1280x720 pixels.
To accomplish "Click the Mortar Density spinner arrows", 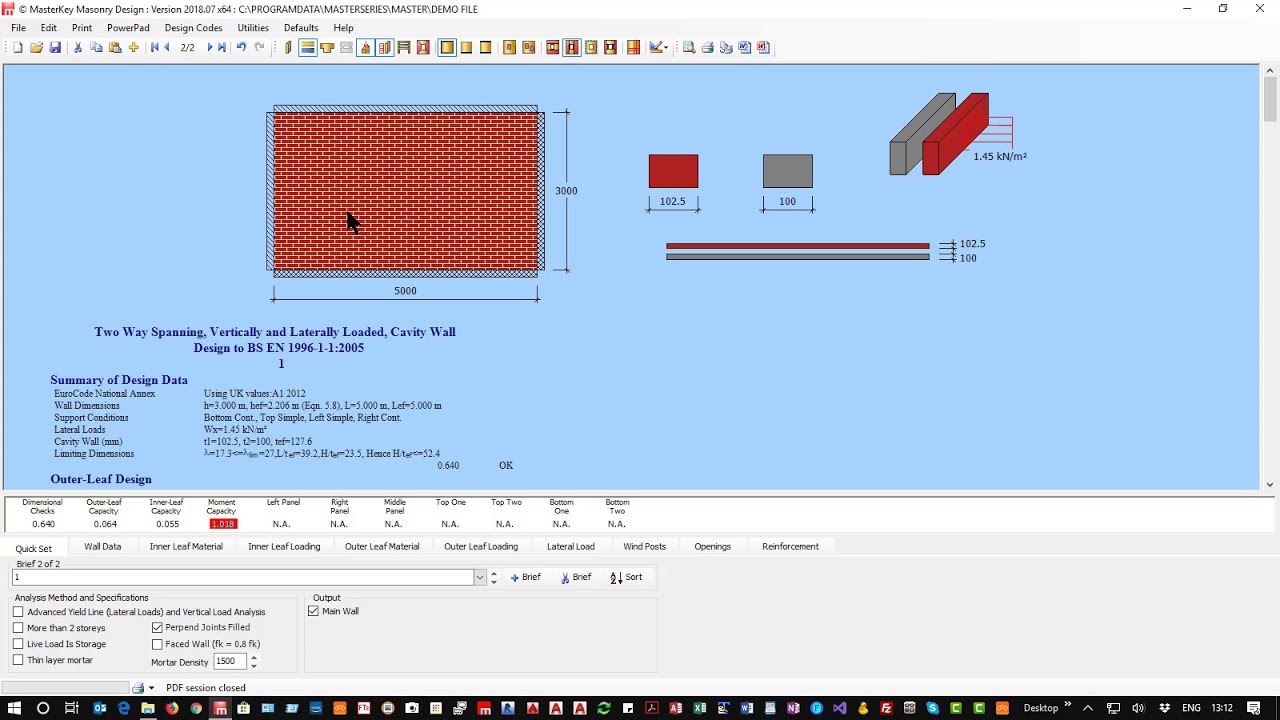I will [253, 662].
